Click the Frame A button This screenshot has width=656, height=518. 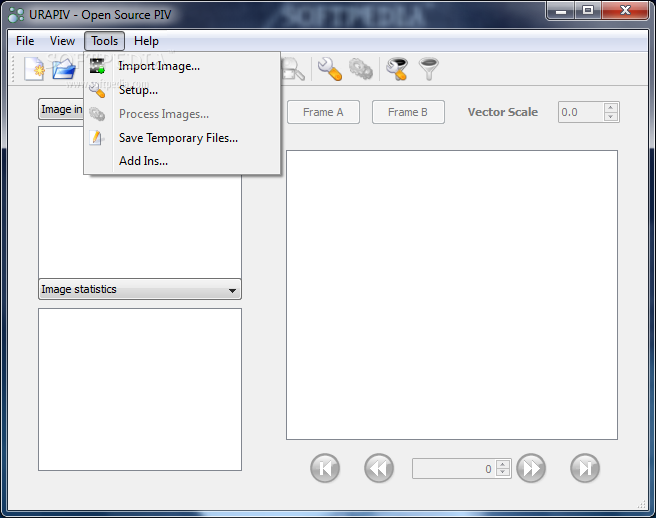(x=323, y=112)
